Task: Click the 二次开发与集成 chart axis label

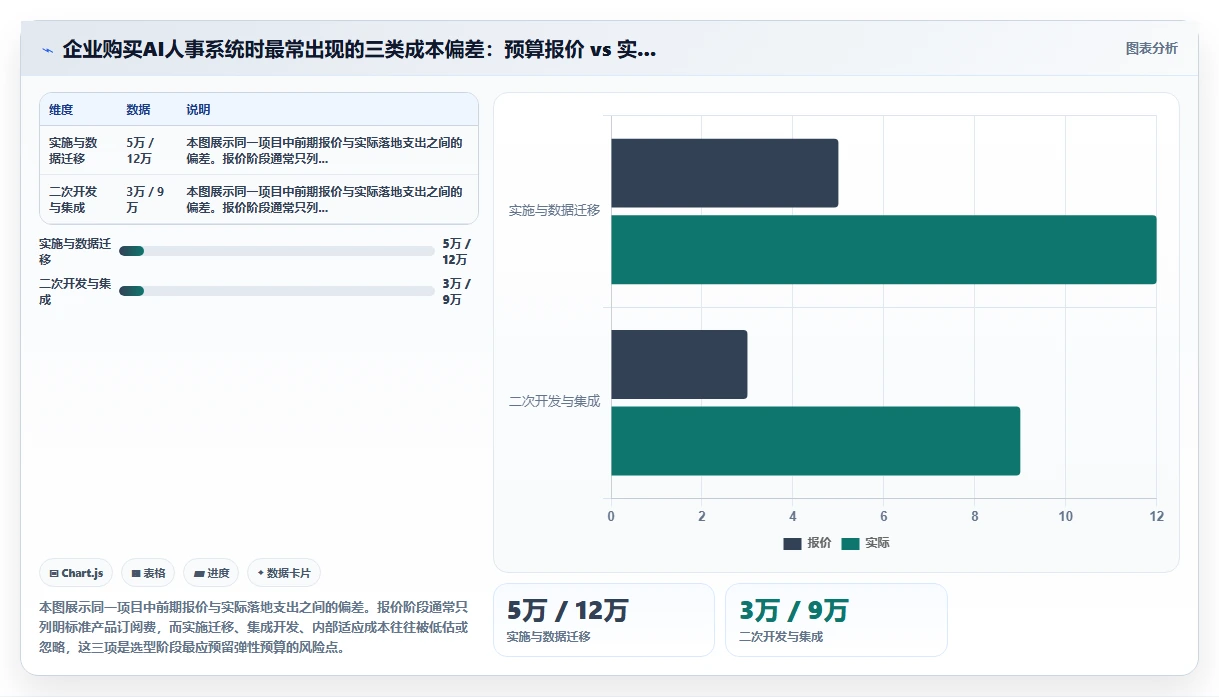Action: 554,402
